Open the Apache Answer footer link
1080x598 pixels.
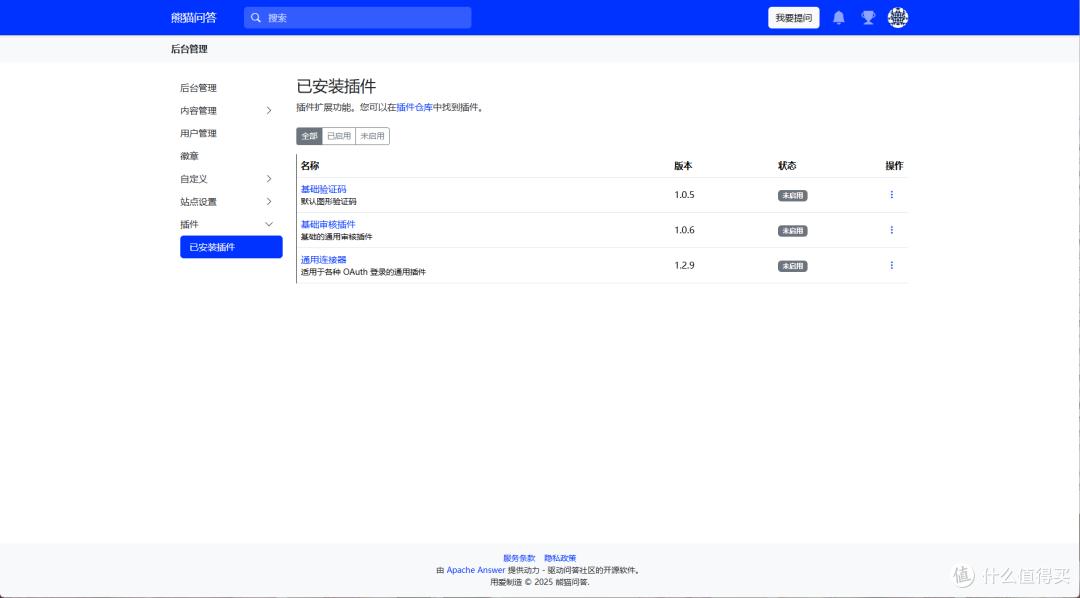coord(476,570)
